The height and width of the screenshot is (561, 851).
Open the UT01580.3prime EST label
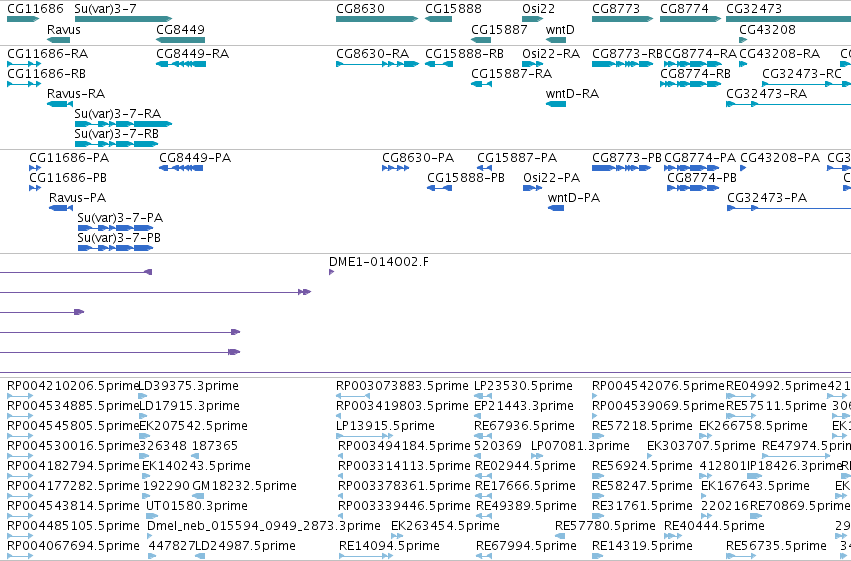point(196,506)
